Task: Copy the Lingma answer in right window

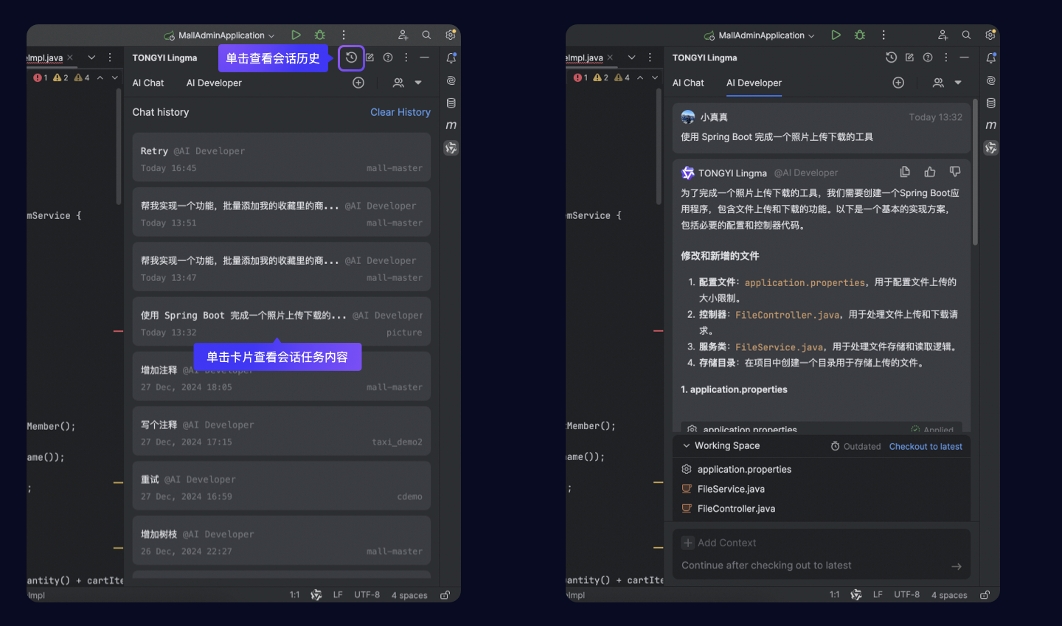Action: [x=904, y=172]
